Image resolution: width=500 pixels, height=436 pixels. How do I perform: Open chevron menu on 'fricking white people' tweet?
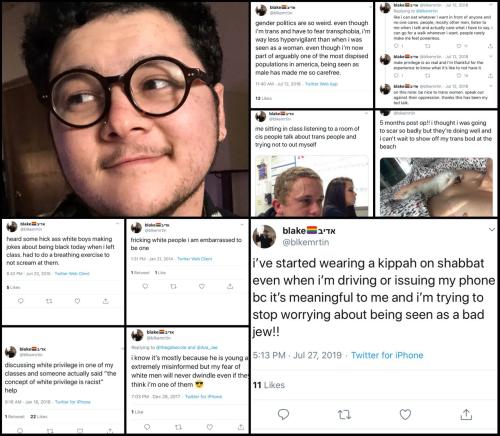click(242, 225)
